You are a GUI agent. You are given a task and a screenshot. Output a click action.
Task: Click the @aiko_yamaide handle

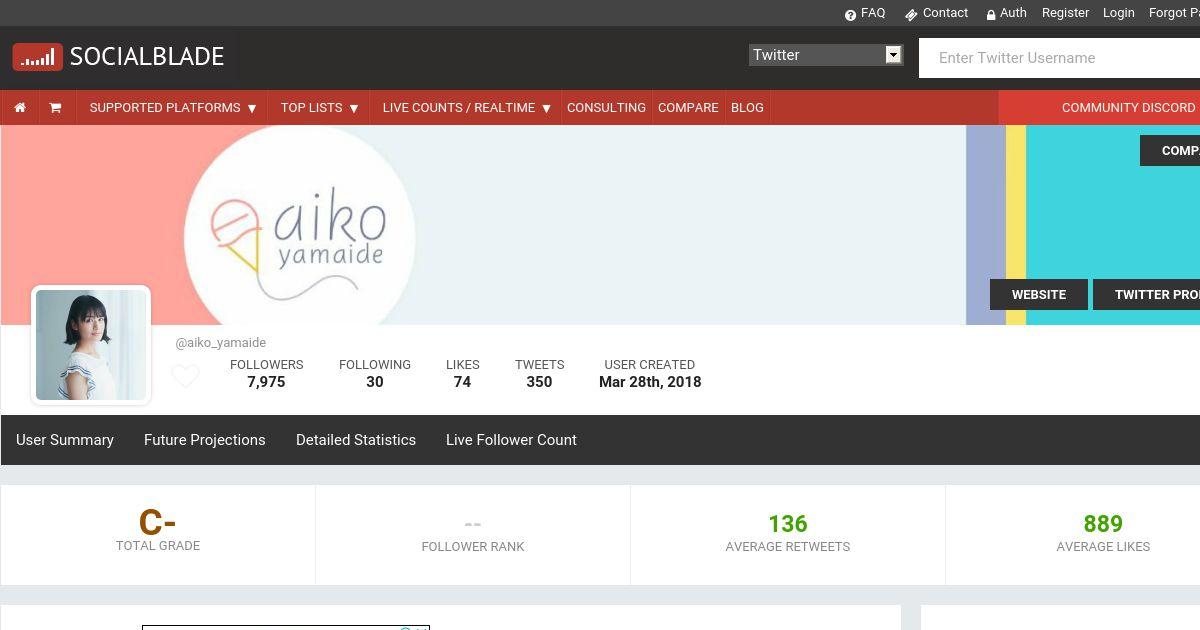point(221,343)
